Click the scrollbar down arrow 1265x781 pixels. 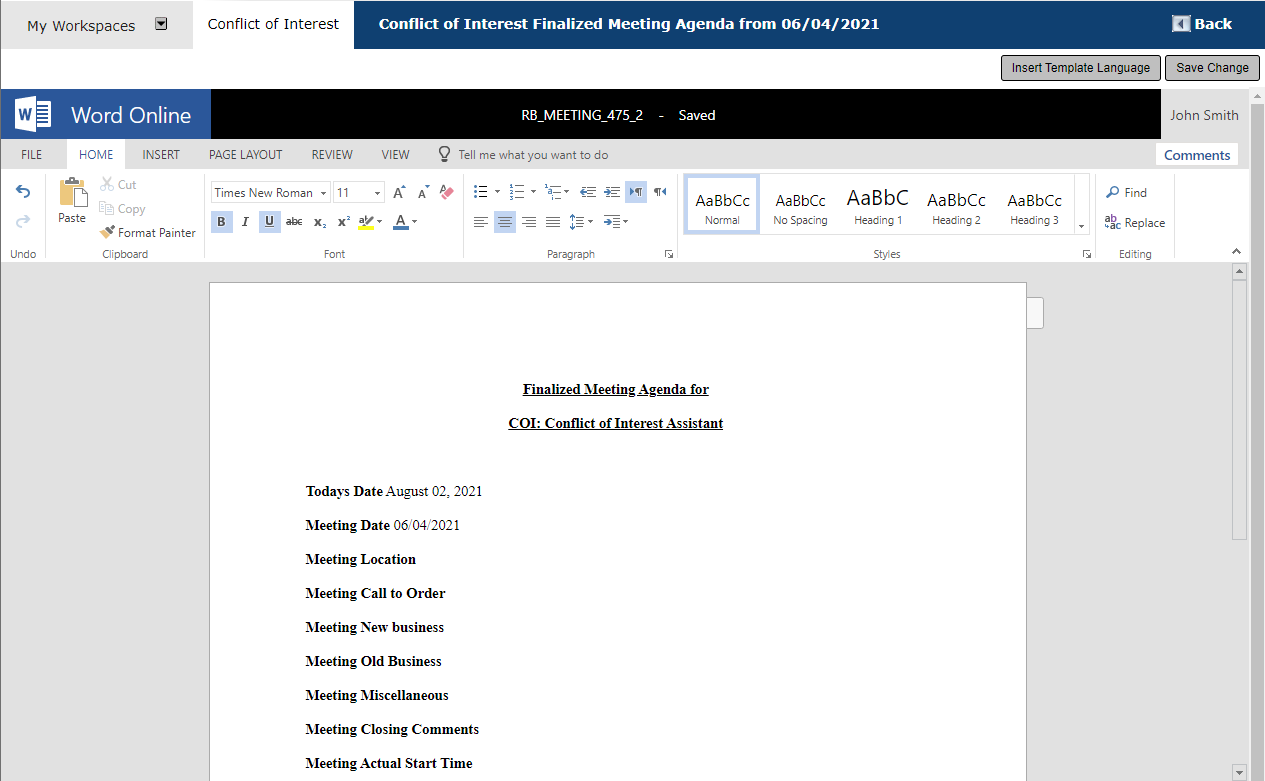pos(1240,772)
